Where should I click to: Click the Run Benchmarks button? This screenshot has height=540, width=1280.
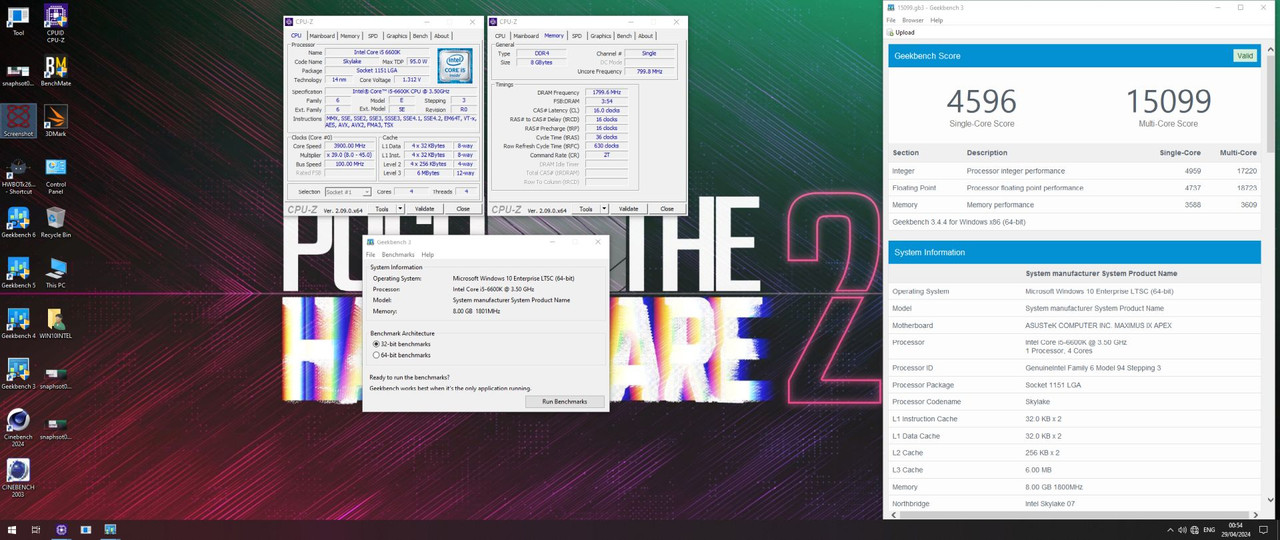point(565,401)
